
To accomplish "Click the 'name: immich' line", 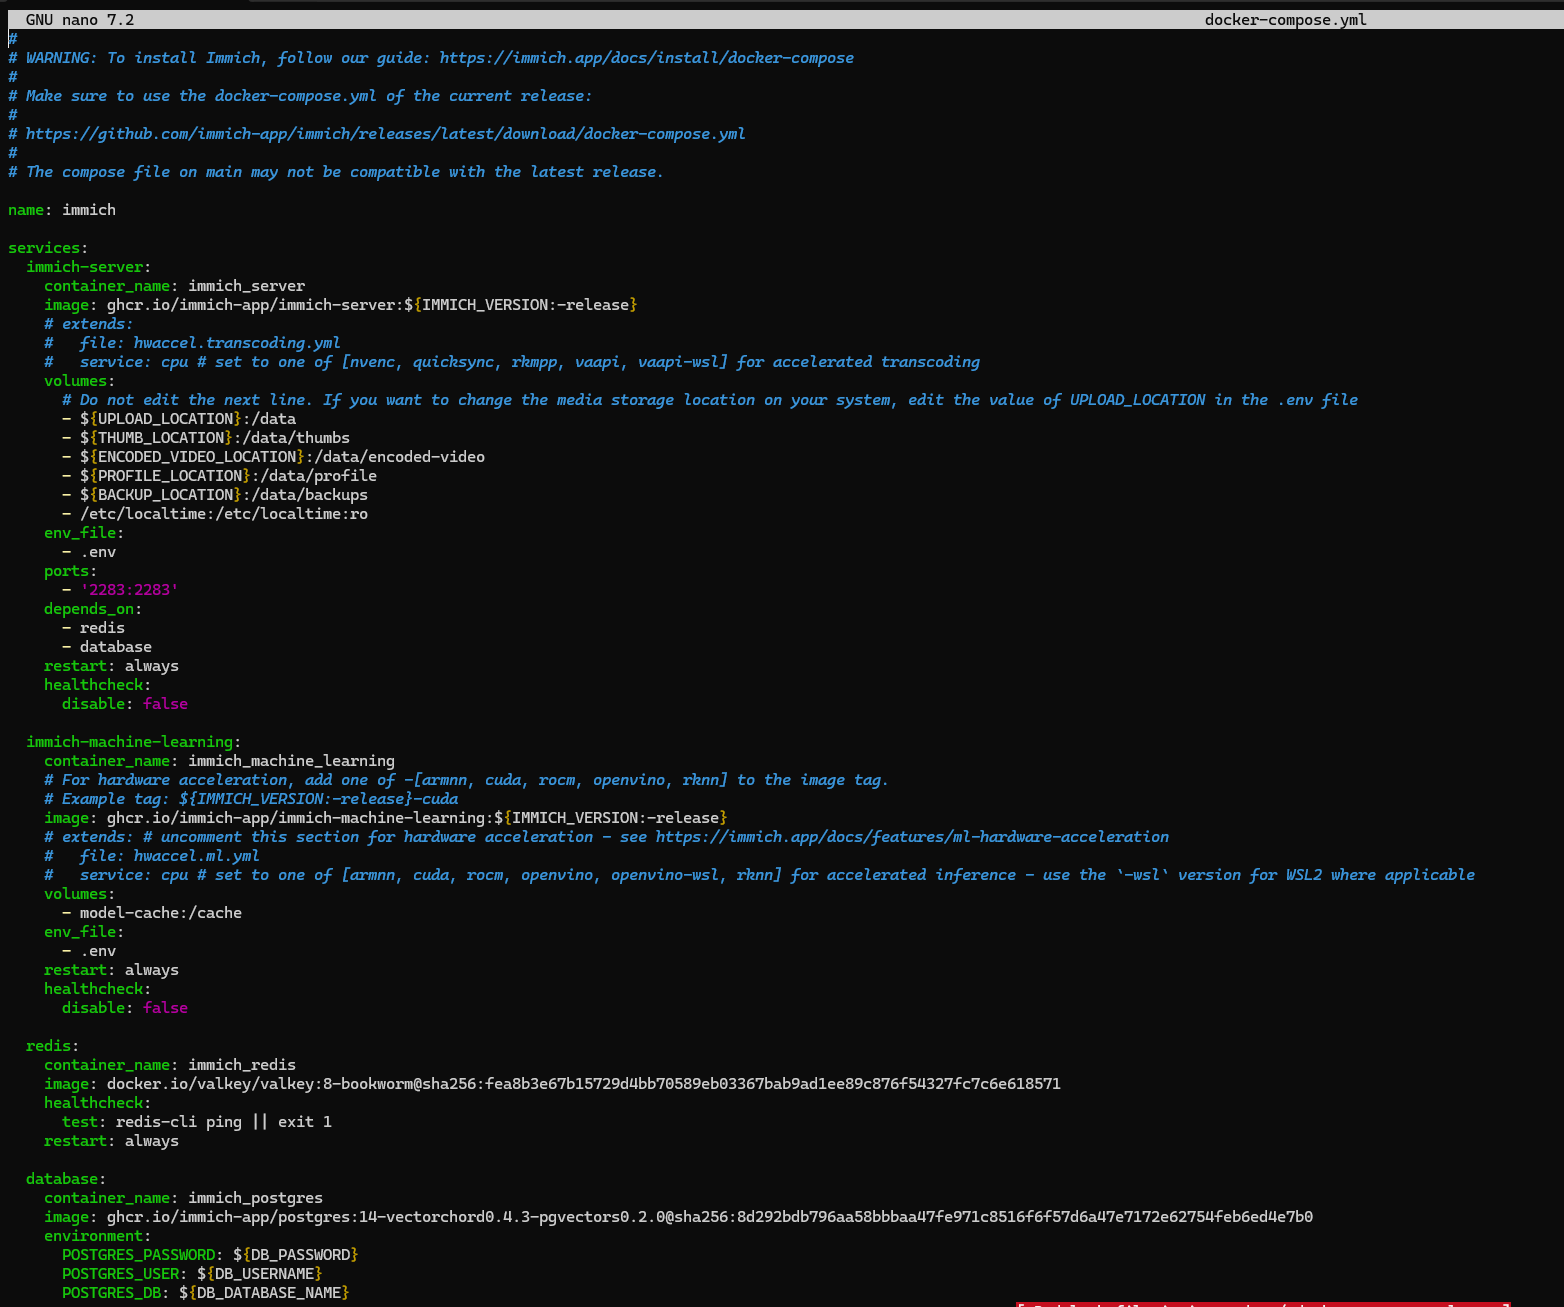I will [62, 210].
